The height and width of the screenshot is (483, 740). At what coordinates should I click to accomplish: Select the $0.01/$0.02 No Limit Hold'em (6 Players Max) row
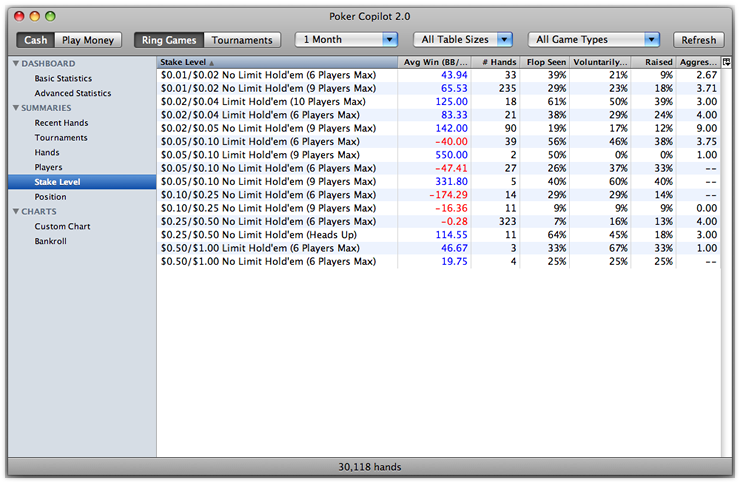click(x=438, y=75)
